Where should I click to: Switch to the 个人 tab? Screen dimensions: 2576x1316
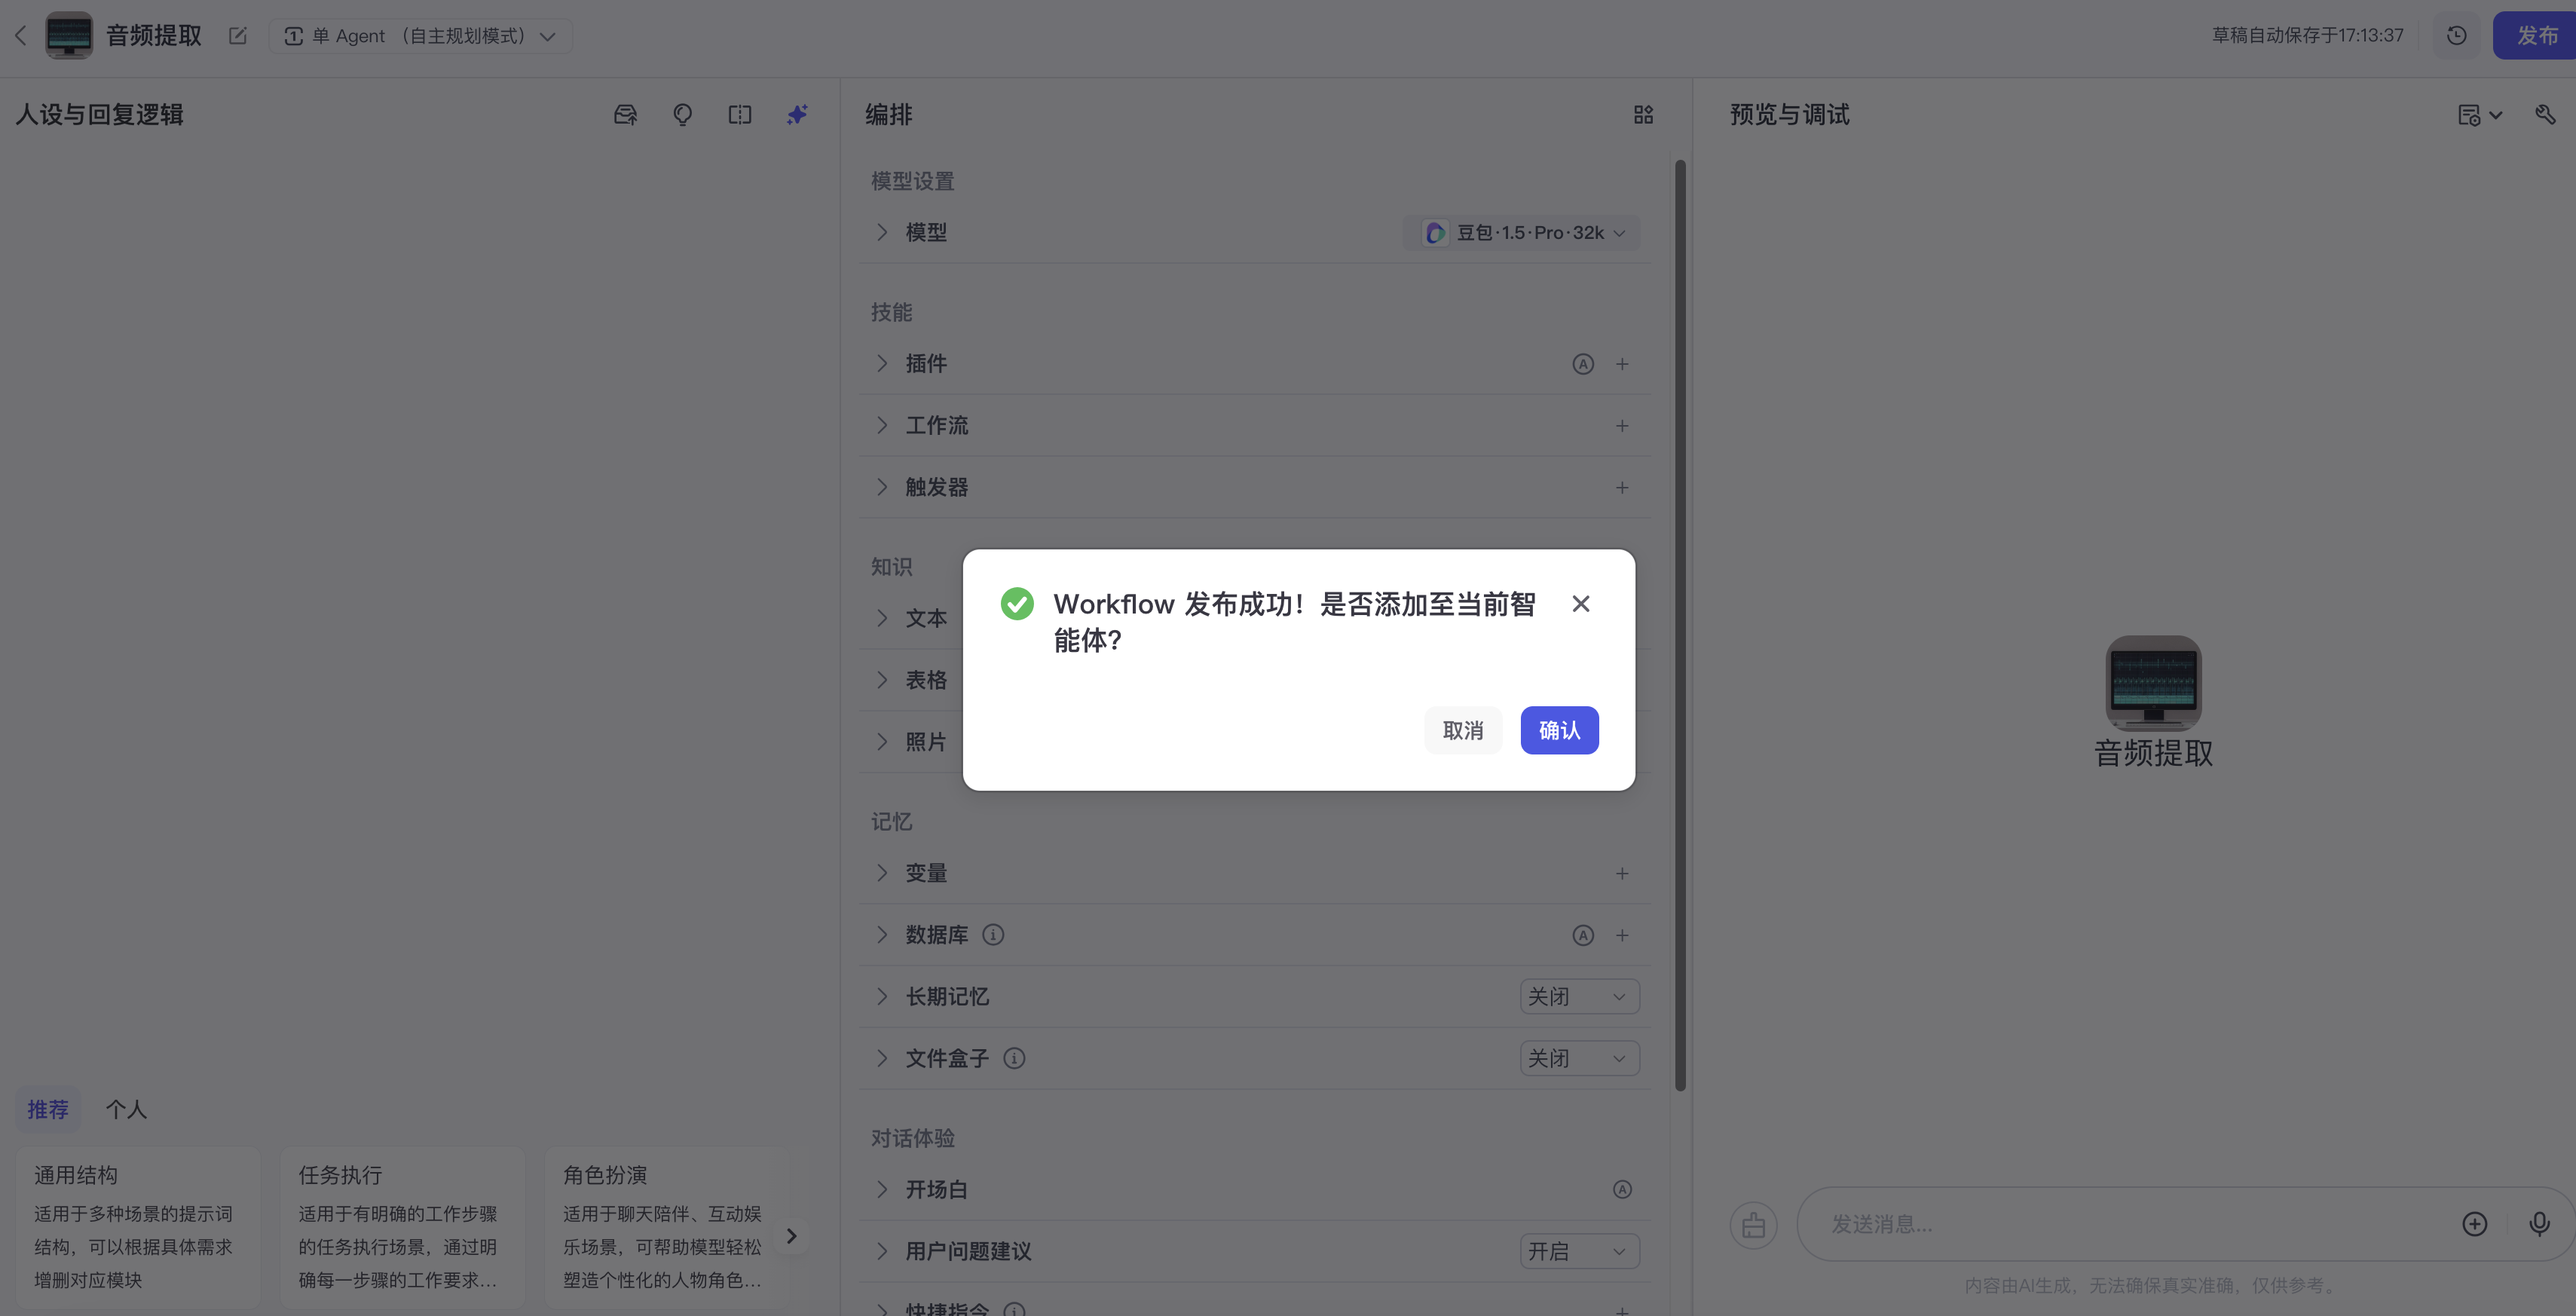(126, 1110)
